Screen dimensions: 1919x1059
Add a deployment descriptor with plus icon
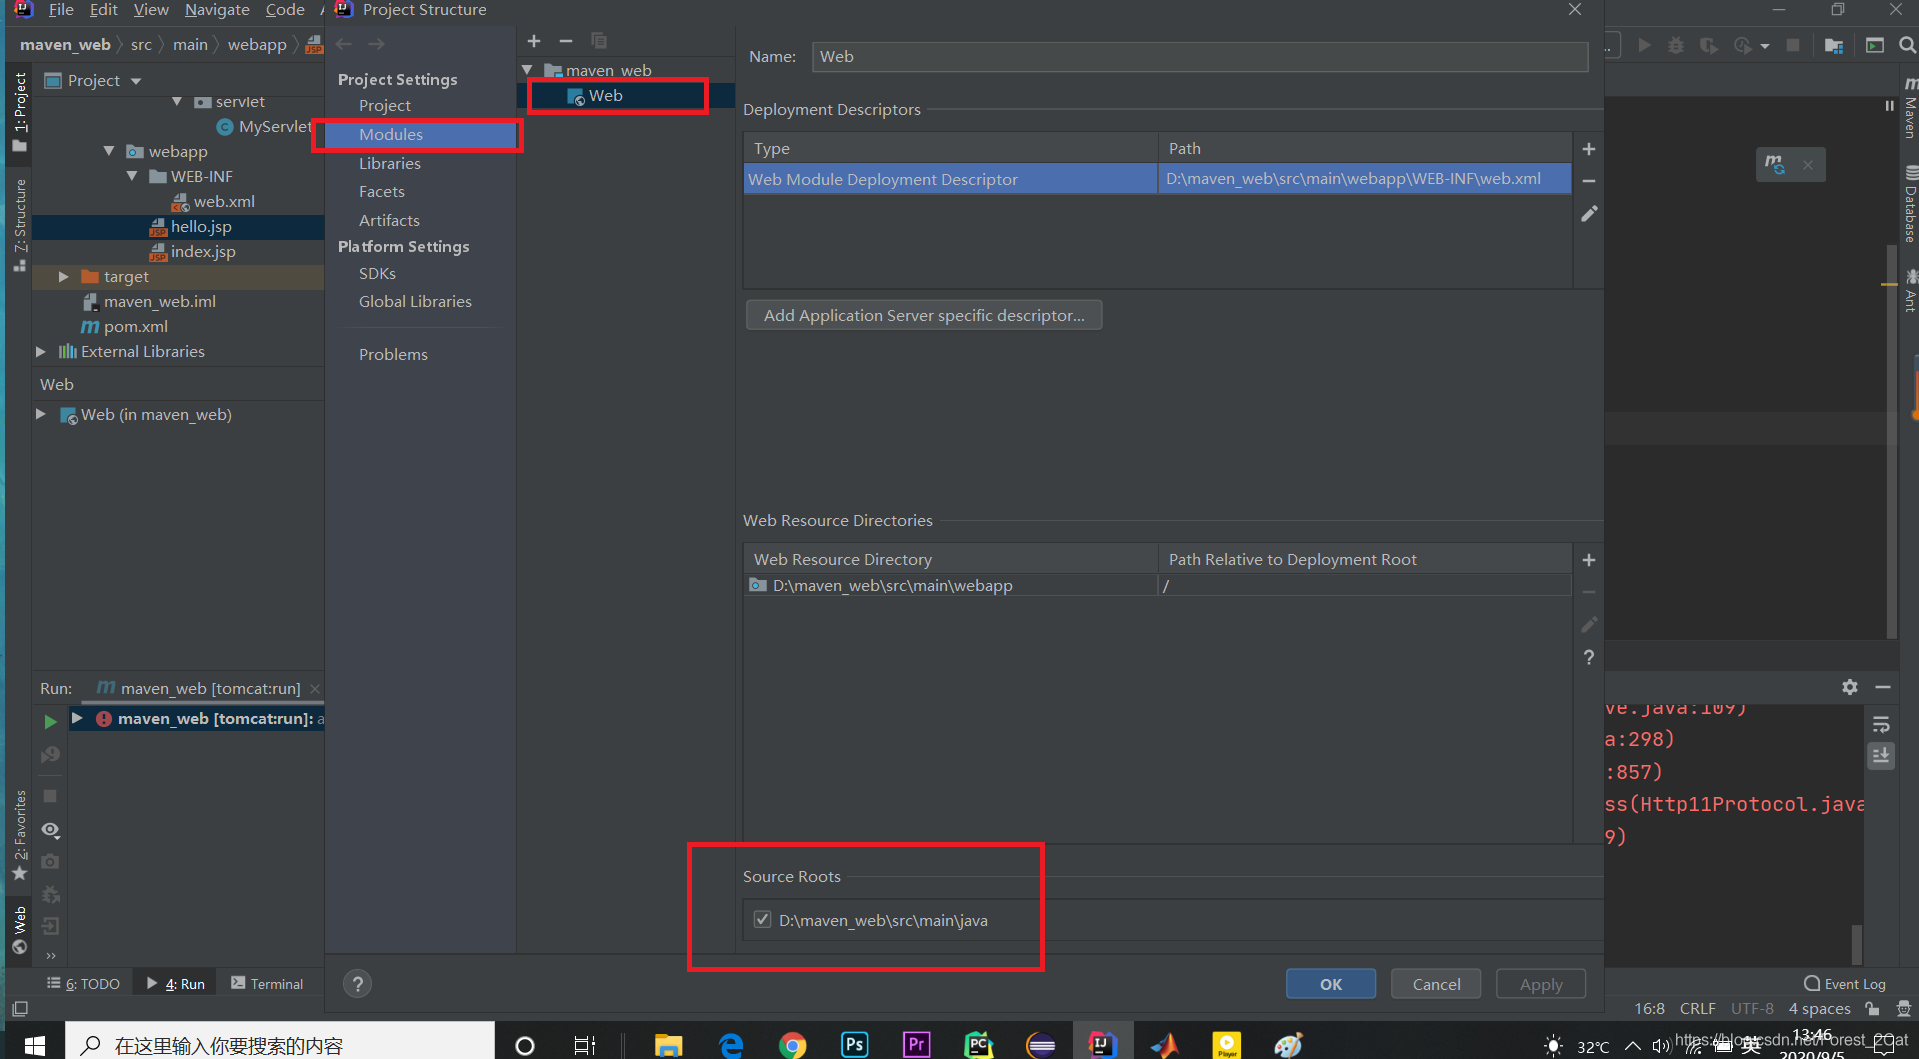click(x=1588, y=149)
